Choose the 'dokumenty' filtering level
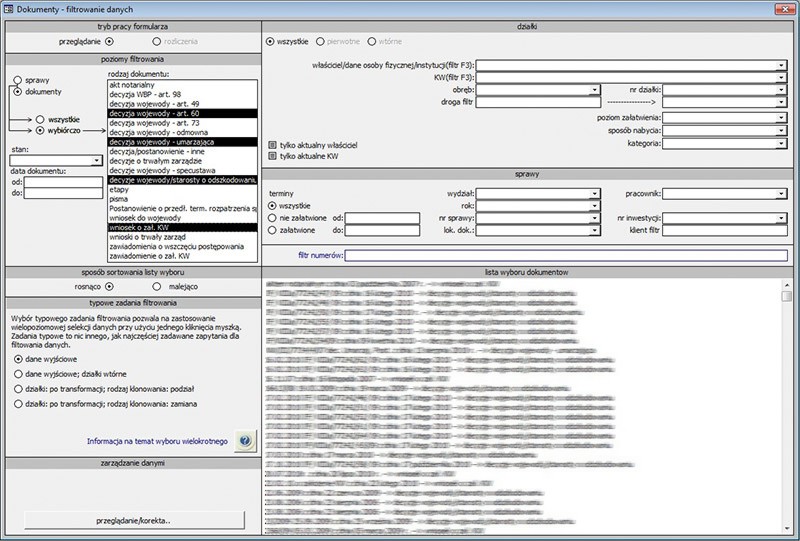The height and width of the screenshot is (541, 800). click(18, 92)
